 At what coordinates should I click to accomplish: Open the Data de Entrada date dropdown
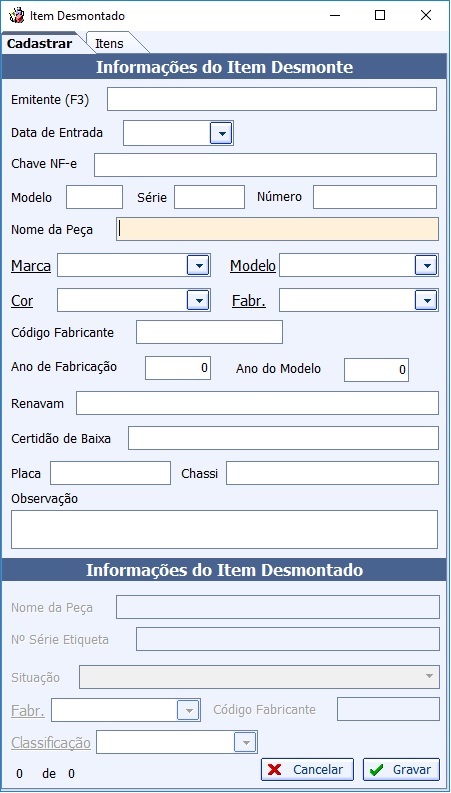[221, 134]
